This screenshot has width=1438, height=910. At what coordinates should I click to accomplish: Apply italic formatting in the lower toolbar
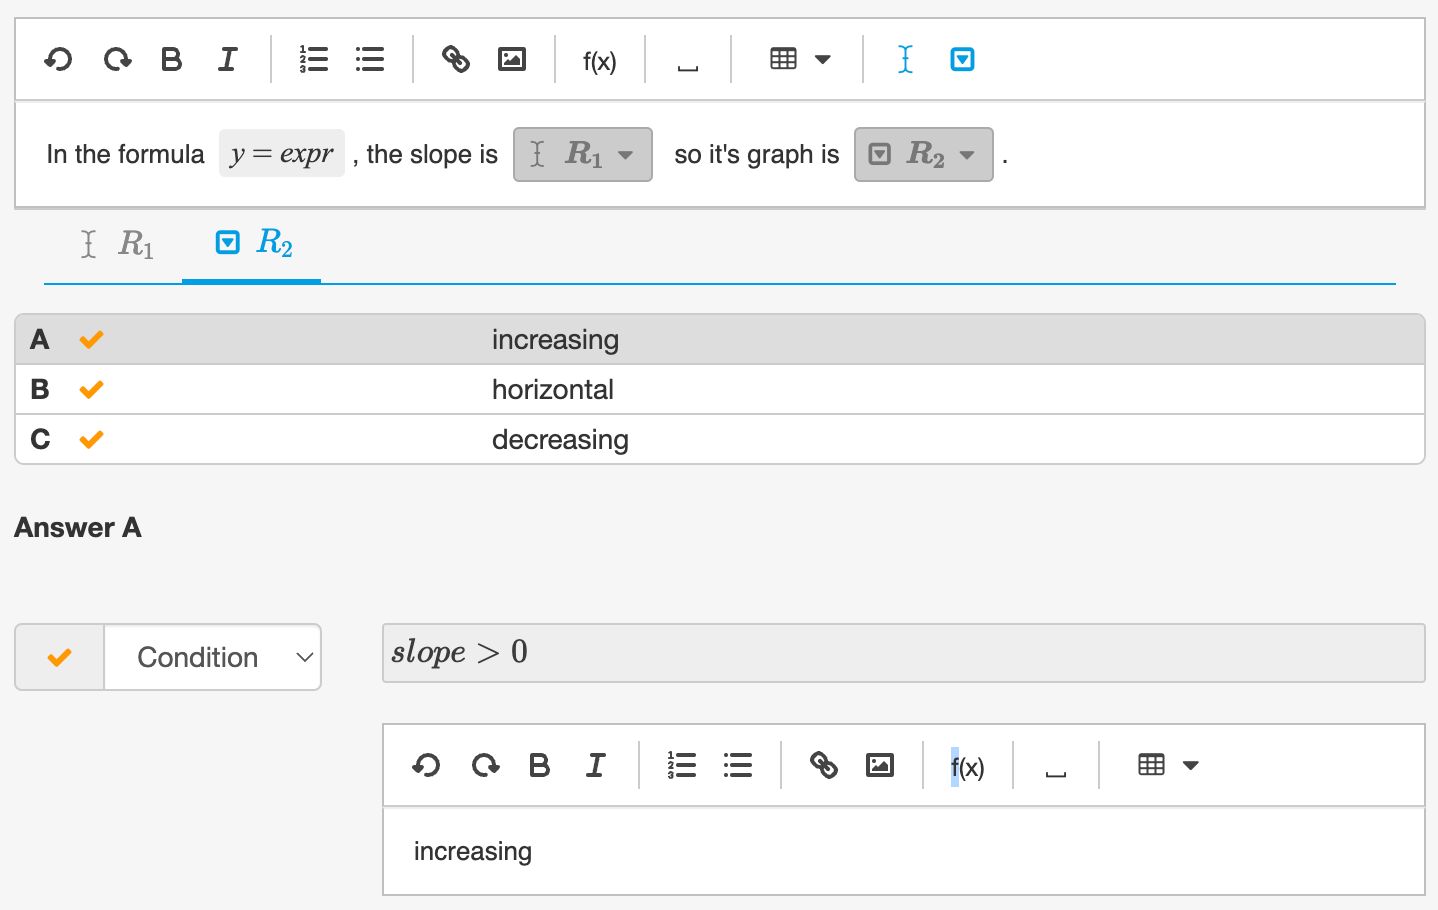coord(595,765)
